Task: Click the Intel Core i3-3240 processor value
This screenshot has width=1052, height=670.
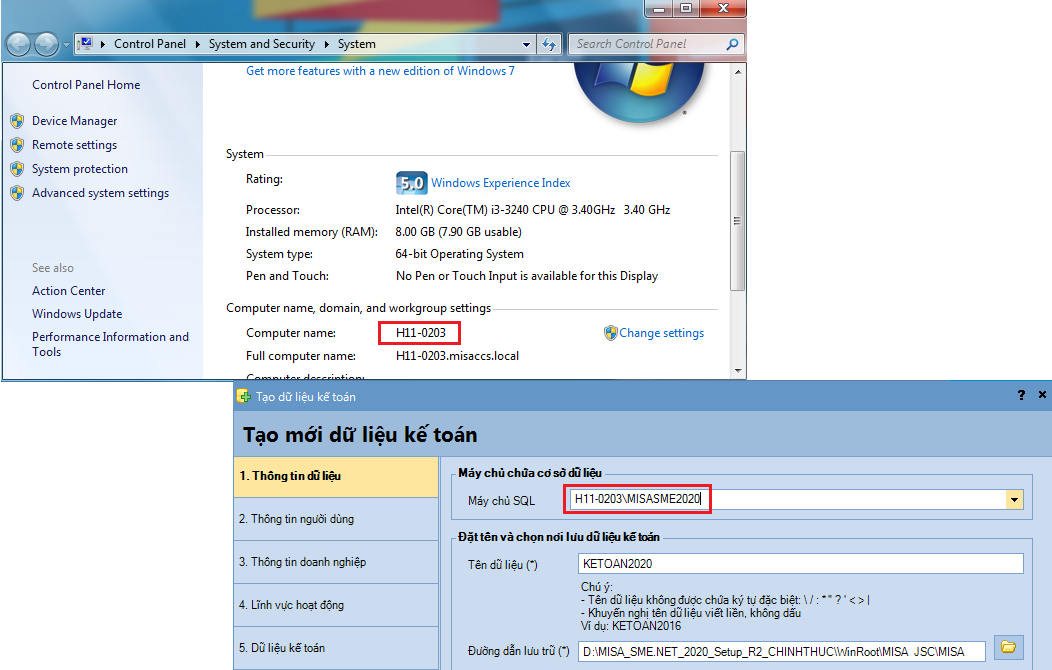Action: pyautogui.click(x=533, y=210)
